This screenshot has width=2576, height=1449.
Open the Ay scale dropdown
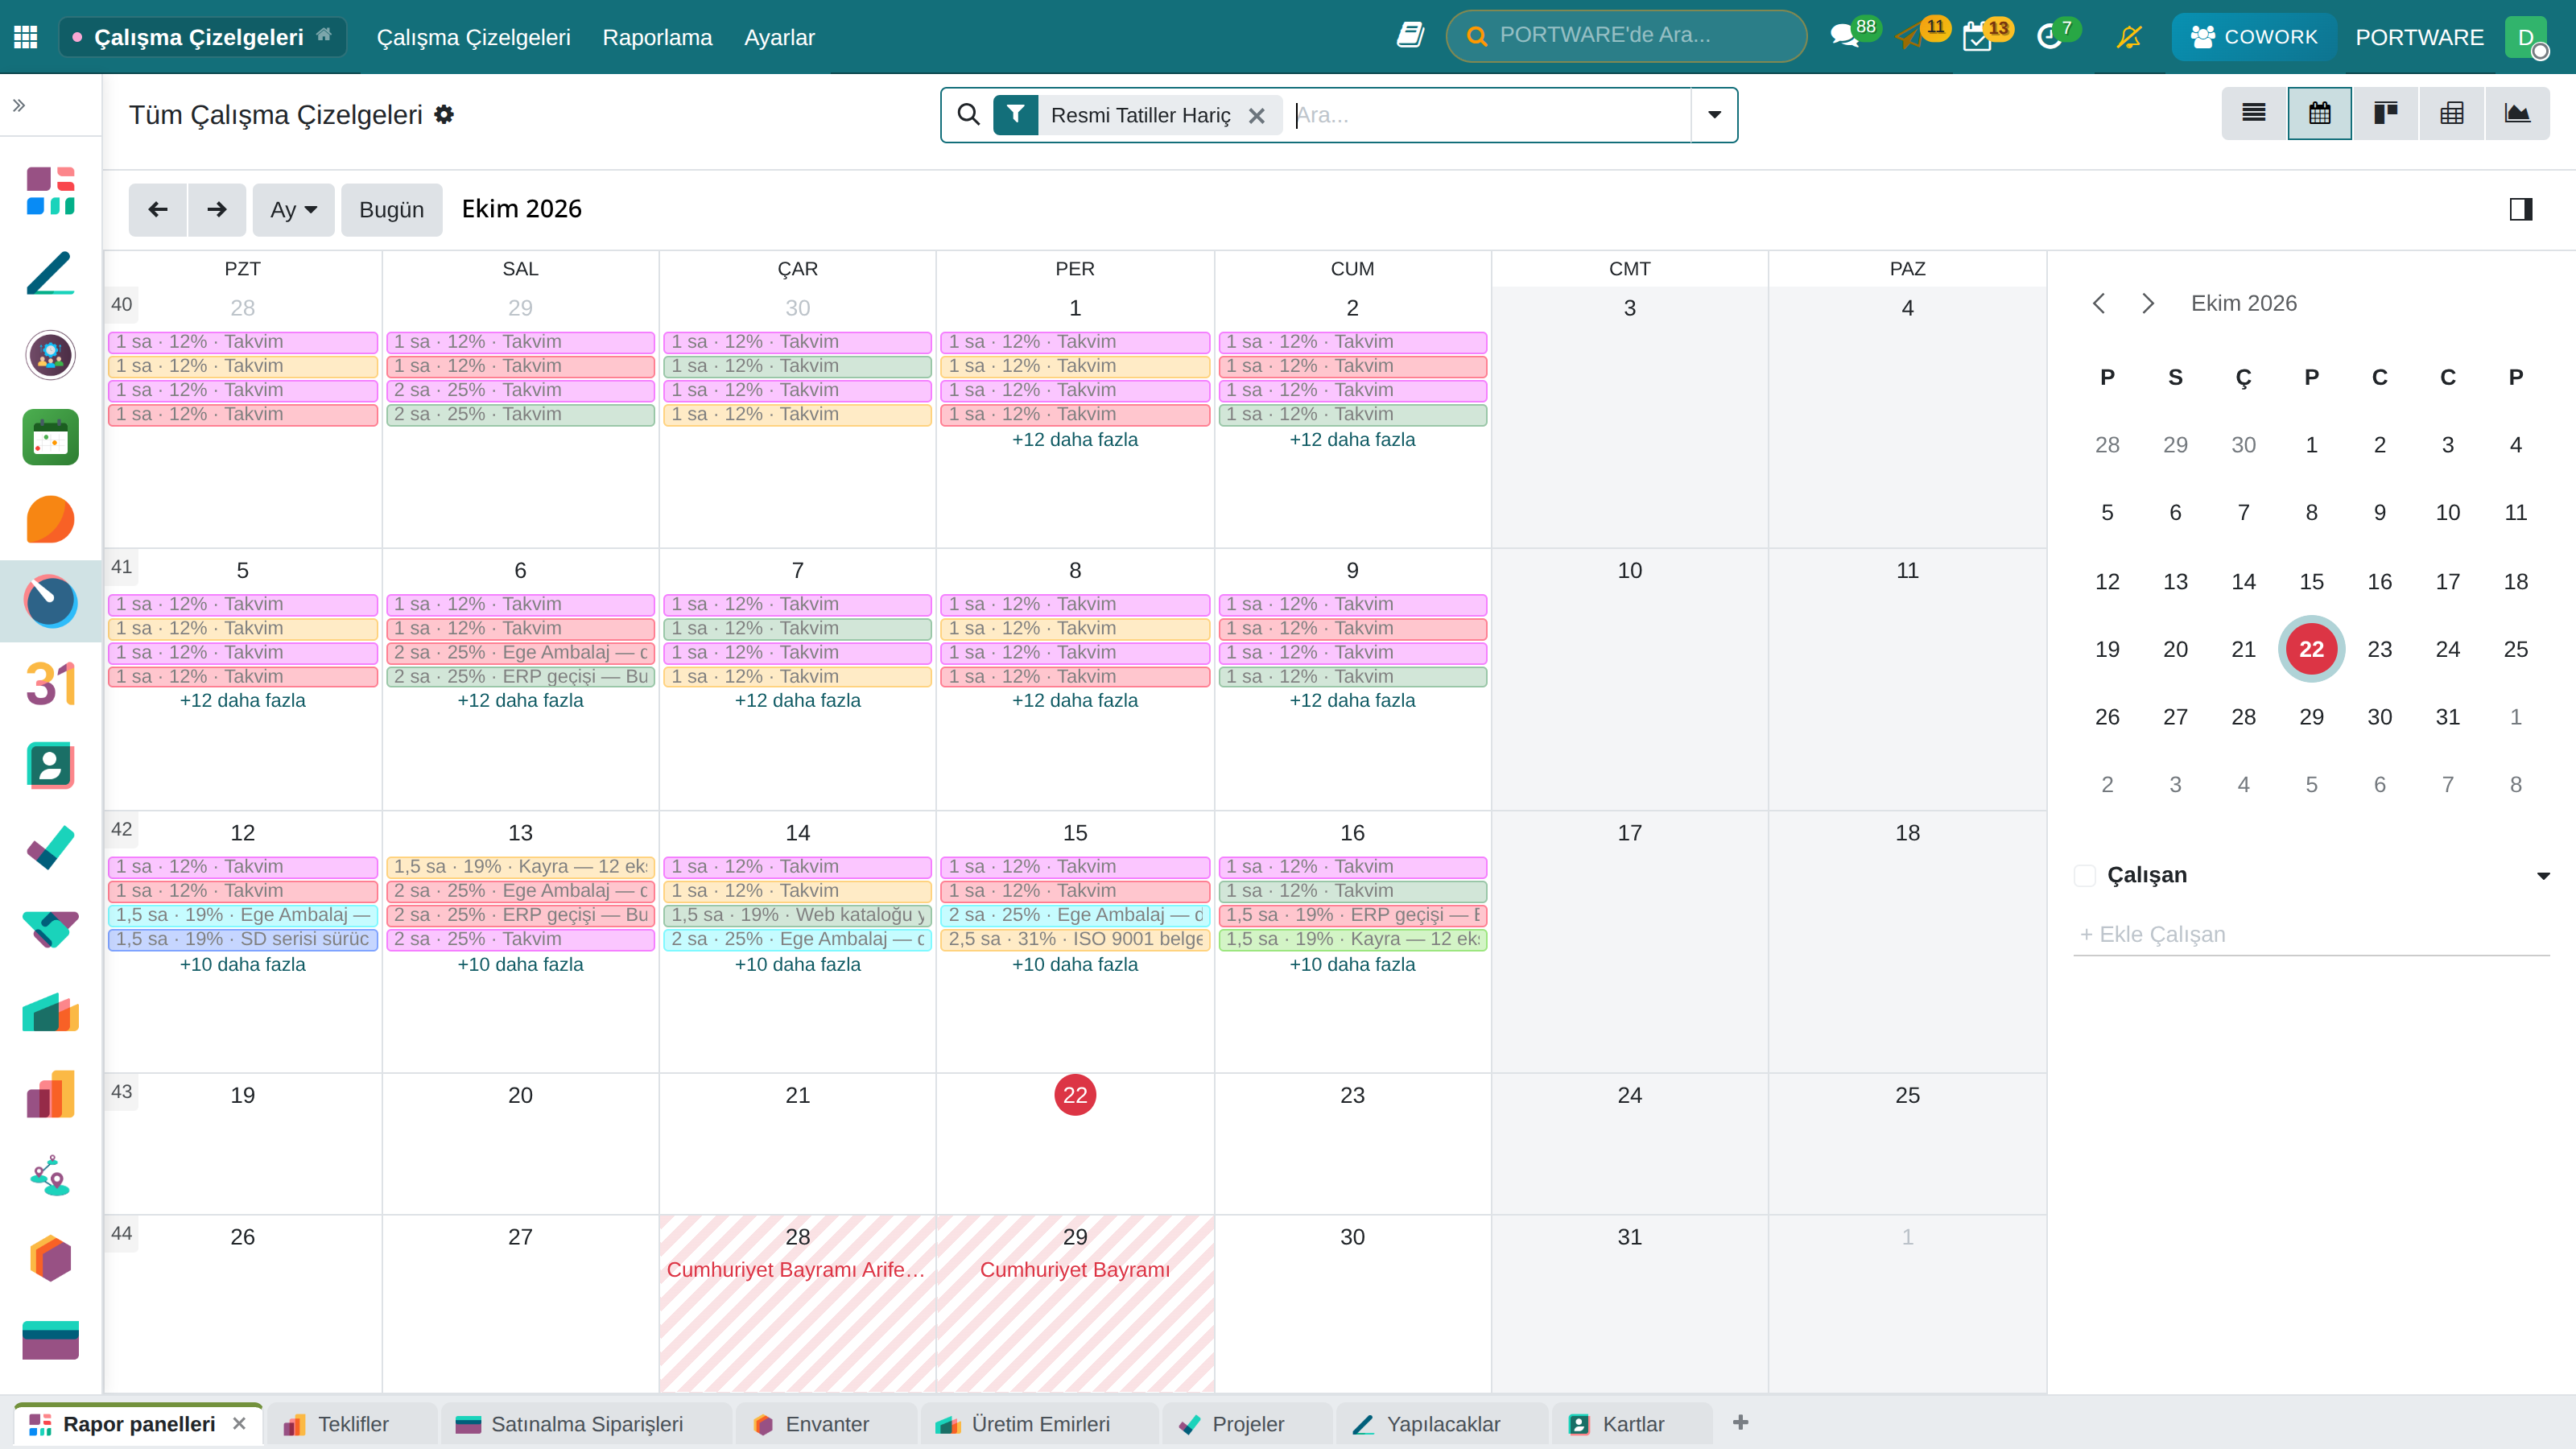coord(293,209)
